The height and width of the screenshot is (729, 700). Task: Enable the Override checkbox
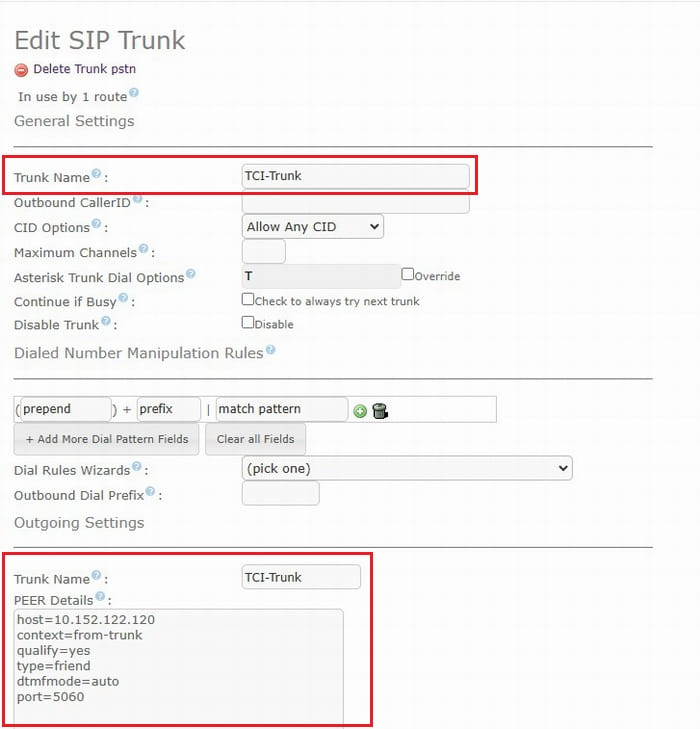pos(407,274)
